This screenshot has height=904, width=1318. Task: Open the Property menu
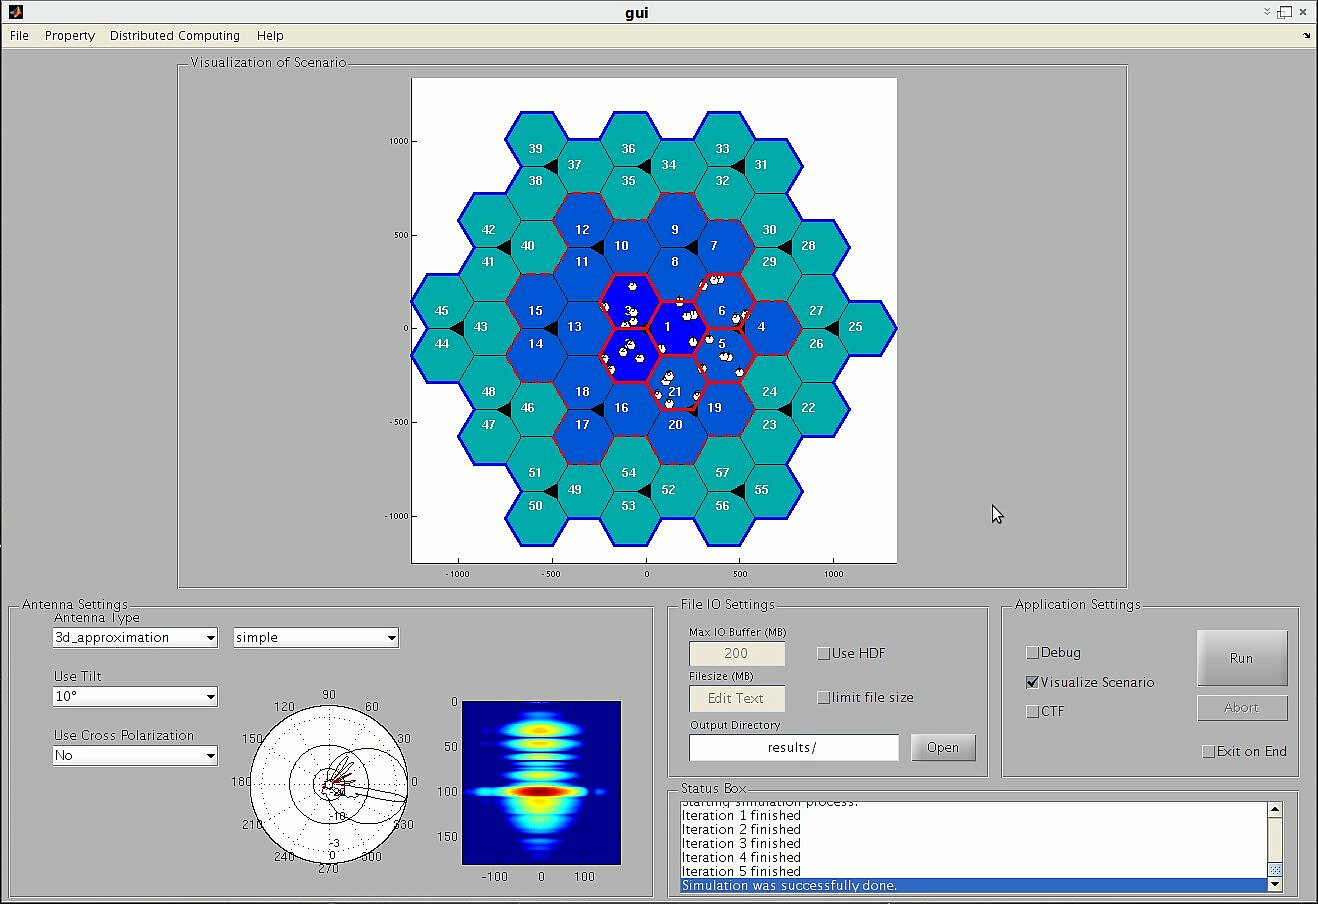pyautogui.click(x=69, y=35)
